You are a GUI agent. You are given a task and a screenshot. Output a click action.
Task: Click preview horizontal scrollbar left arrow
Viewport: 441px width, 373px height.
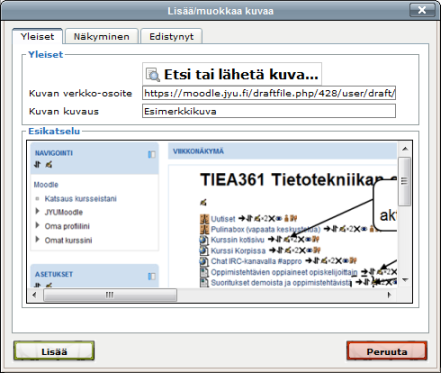tap(34, 295)
